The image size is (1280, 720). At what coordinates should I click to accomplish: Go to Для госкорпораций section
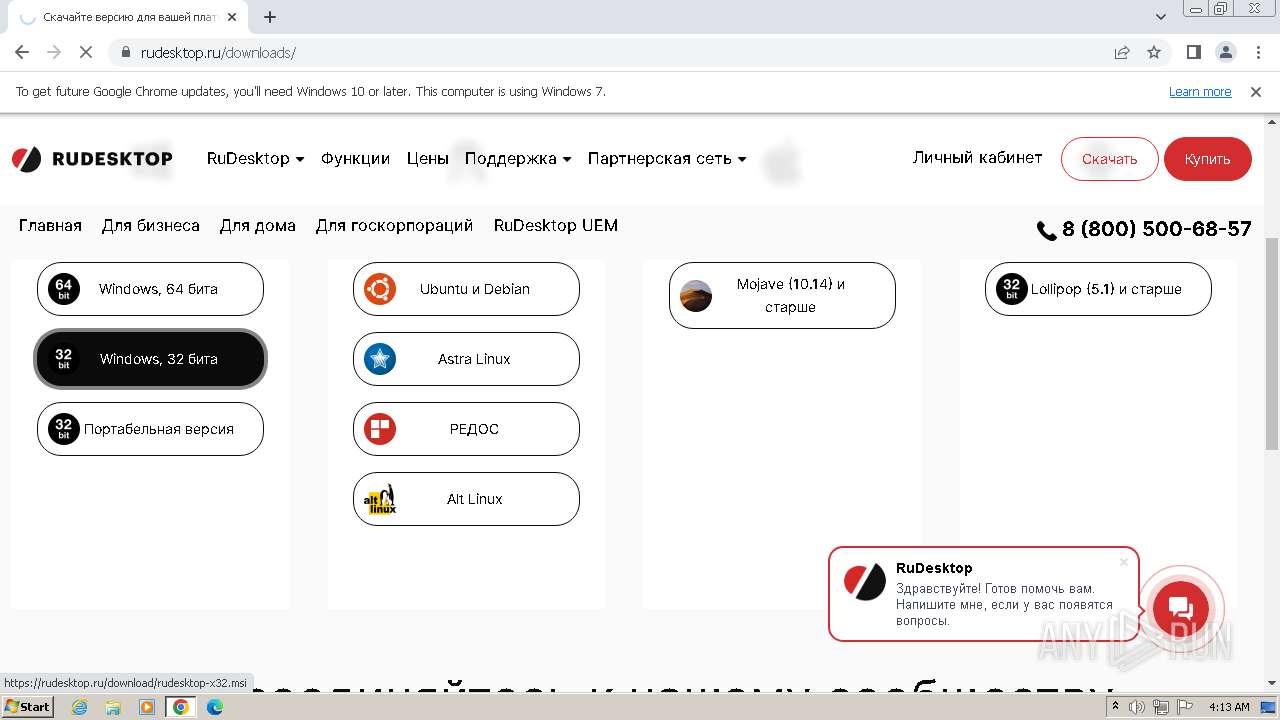394,225
